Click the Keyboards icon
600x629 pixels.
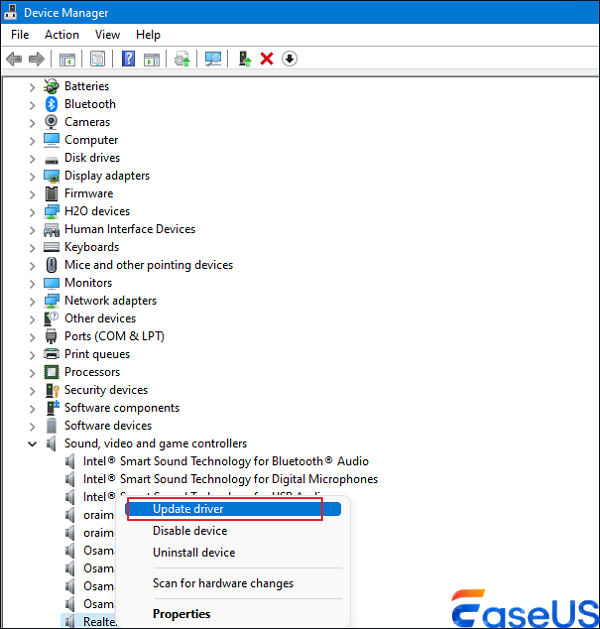(51, 247)
